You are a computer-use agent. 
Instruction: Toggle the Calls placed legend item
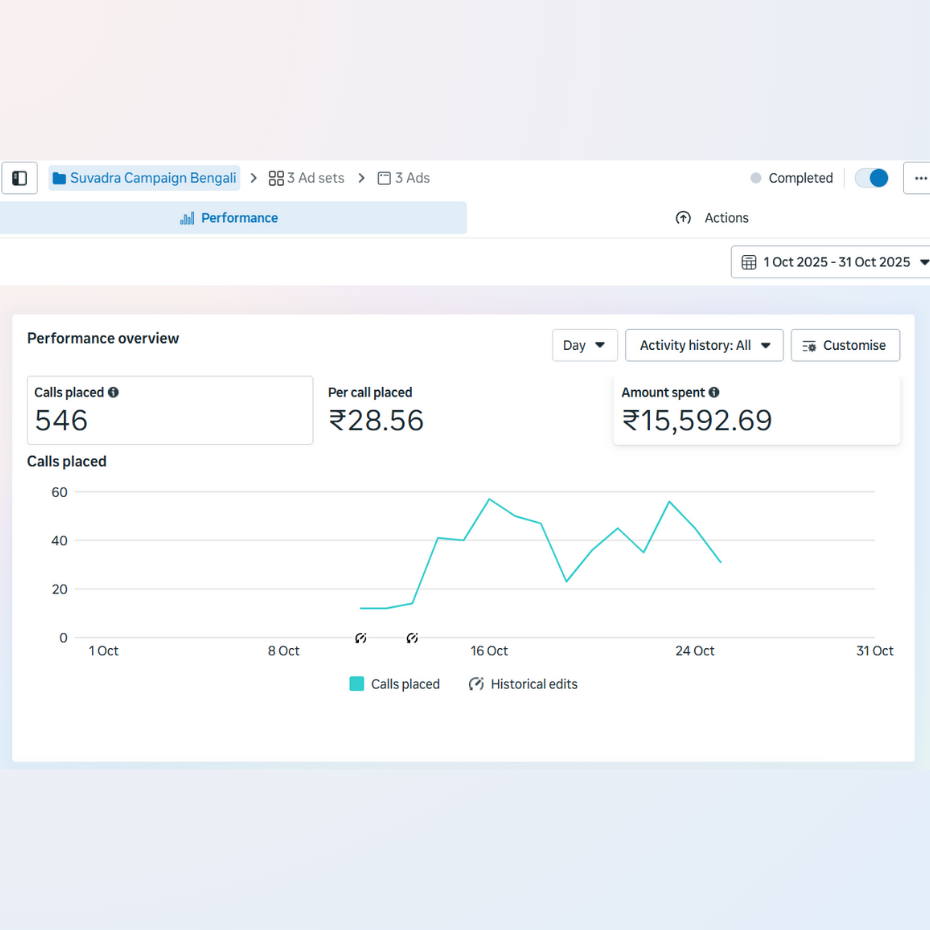(395, 684)
